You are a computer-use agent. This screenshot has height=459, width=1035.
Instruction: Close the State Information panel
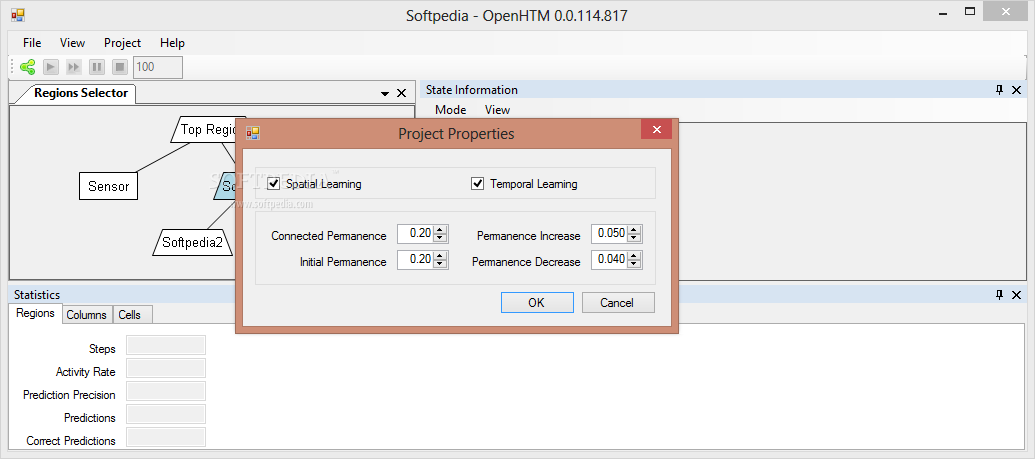(x=1017, y=90)
